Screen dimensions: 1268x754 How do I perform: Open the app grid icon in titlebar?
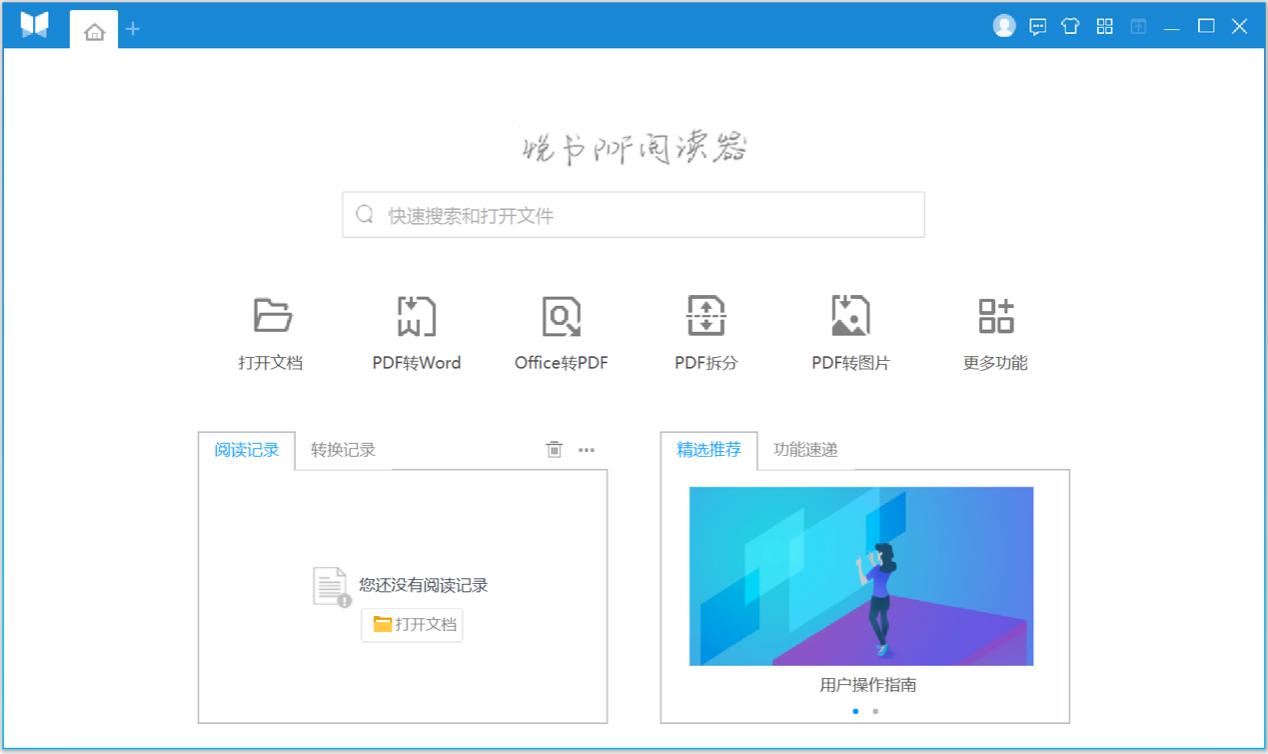point(1104,26)
